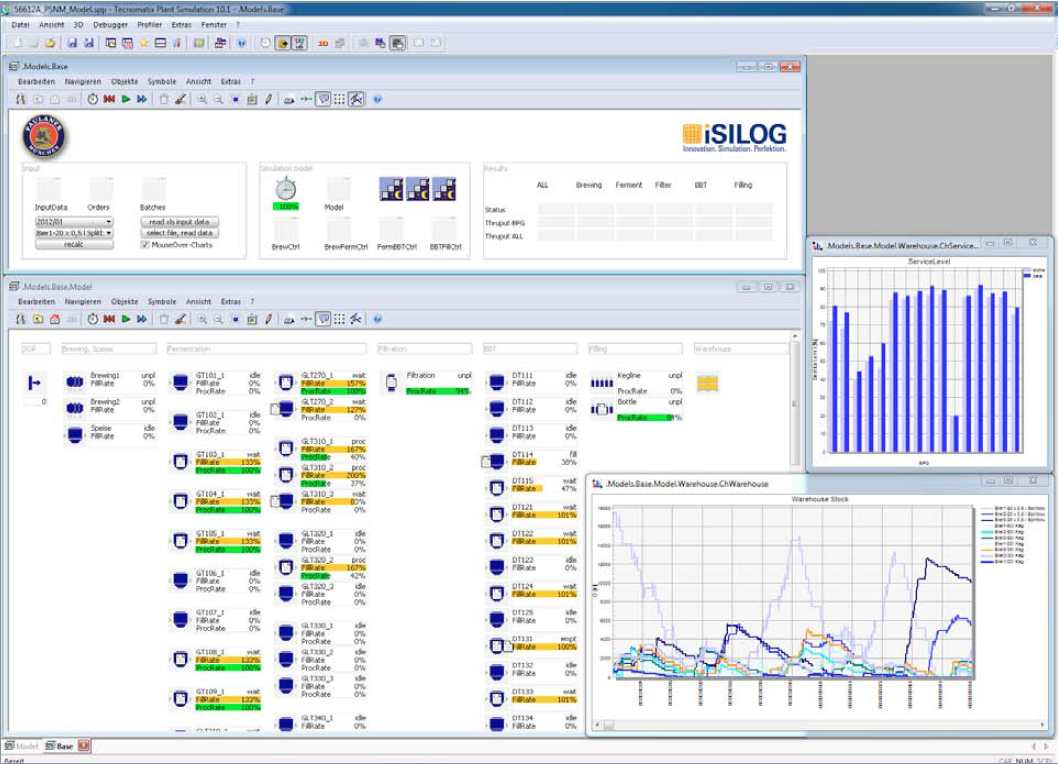Screen dimensions: 1058x764
Task: Switch to the Base tab at bottom
Action: pyautogui.click(x=59, y=746)
